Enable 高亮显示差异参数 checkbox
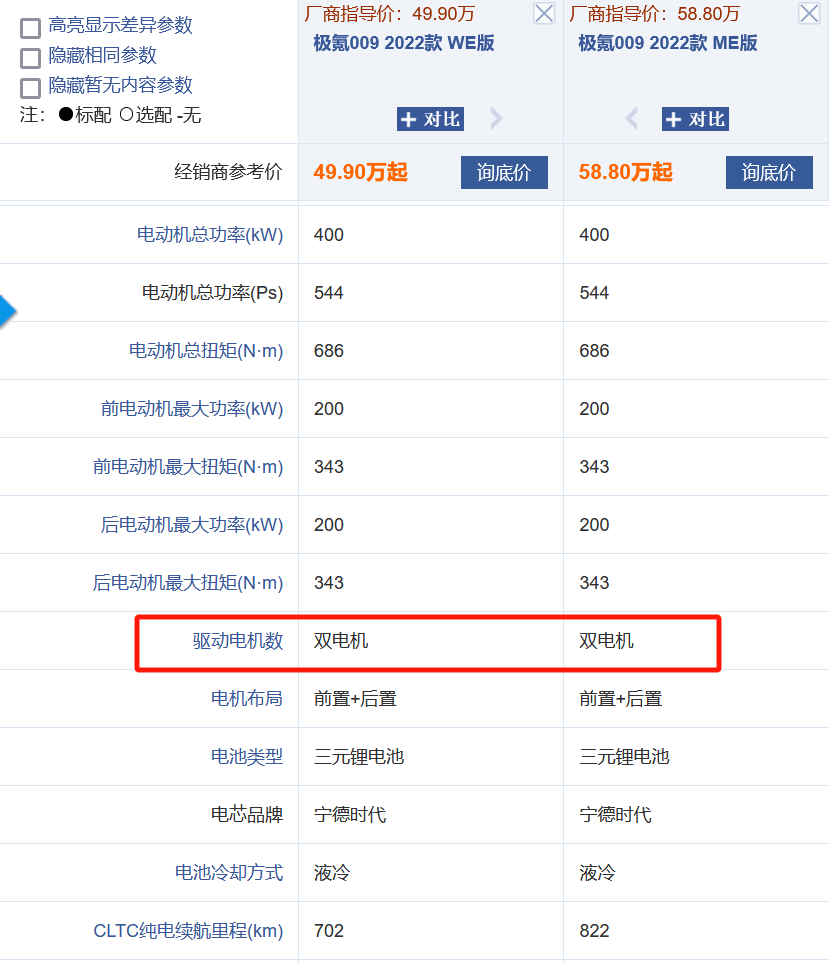Image resolution: width=829 pixels, height=963 pixels. coord(30,28)
